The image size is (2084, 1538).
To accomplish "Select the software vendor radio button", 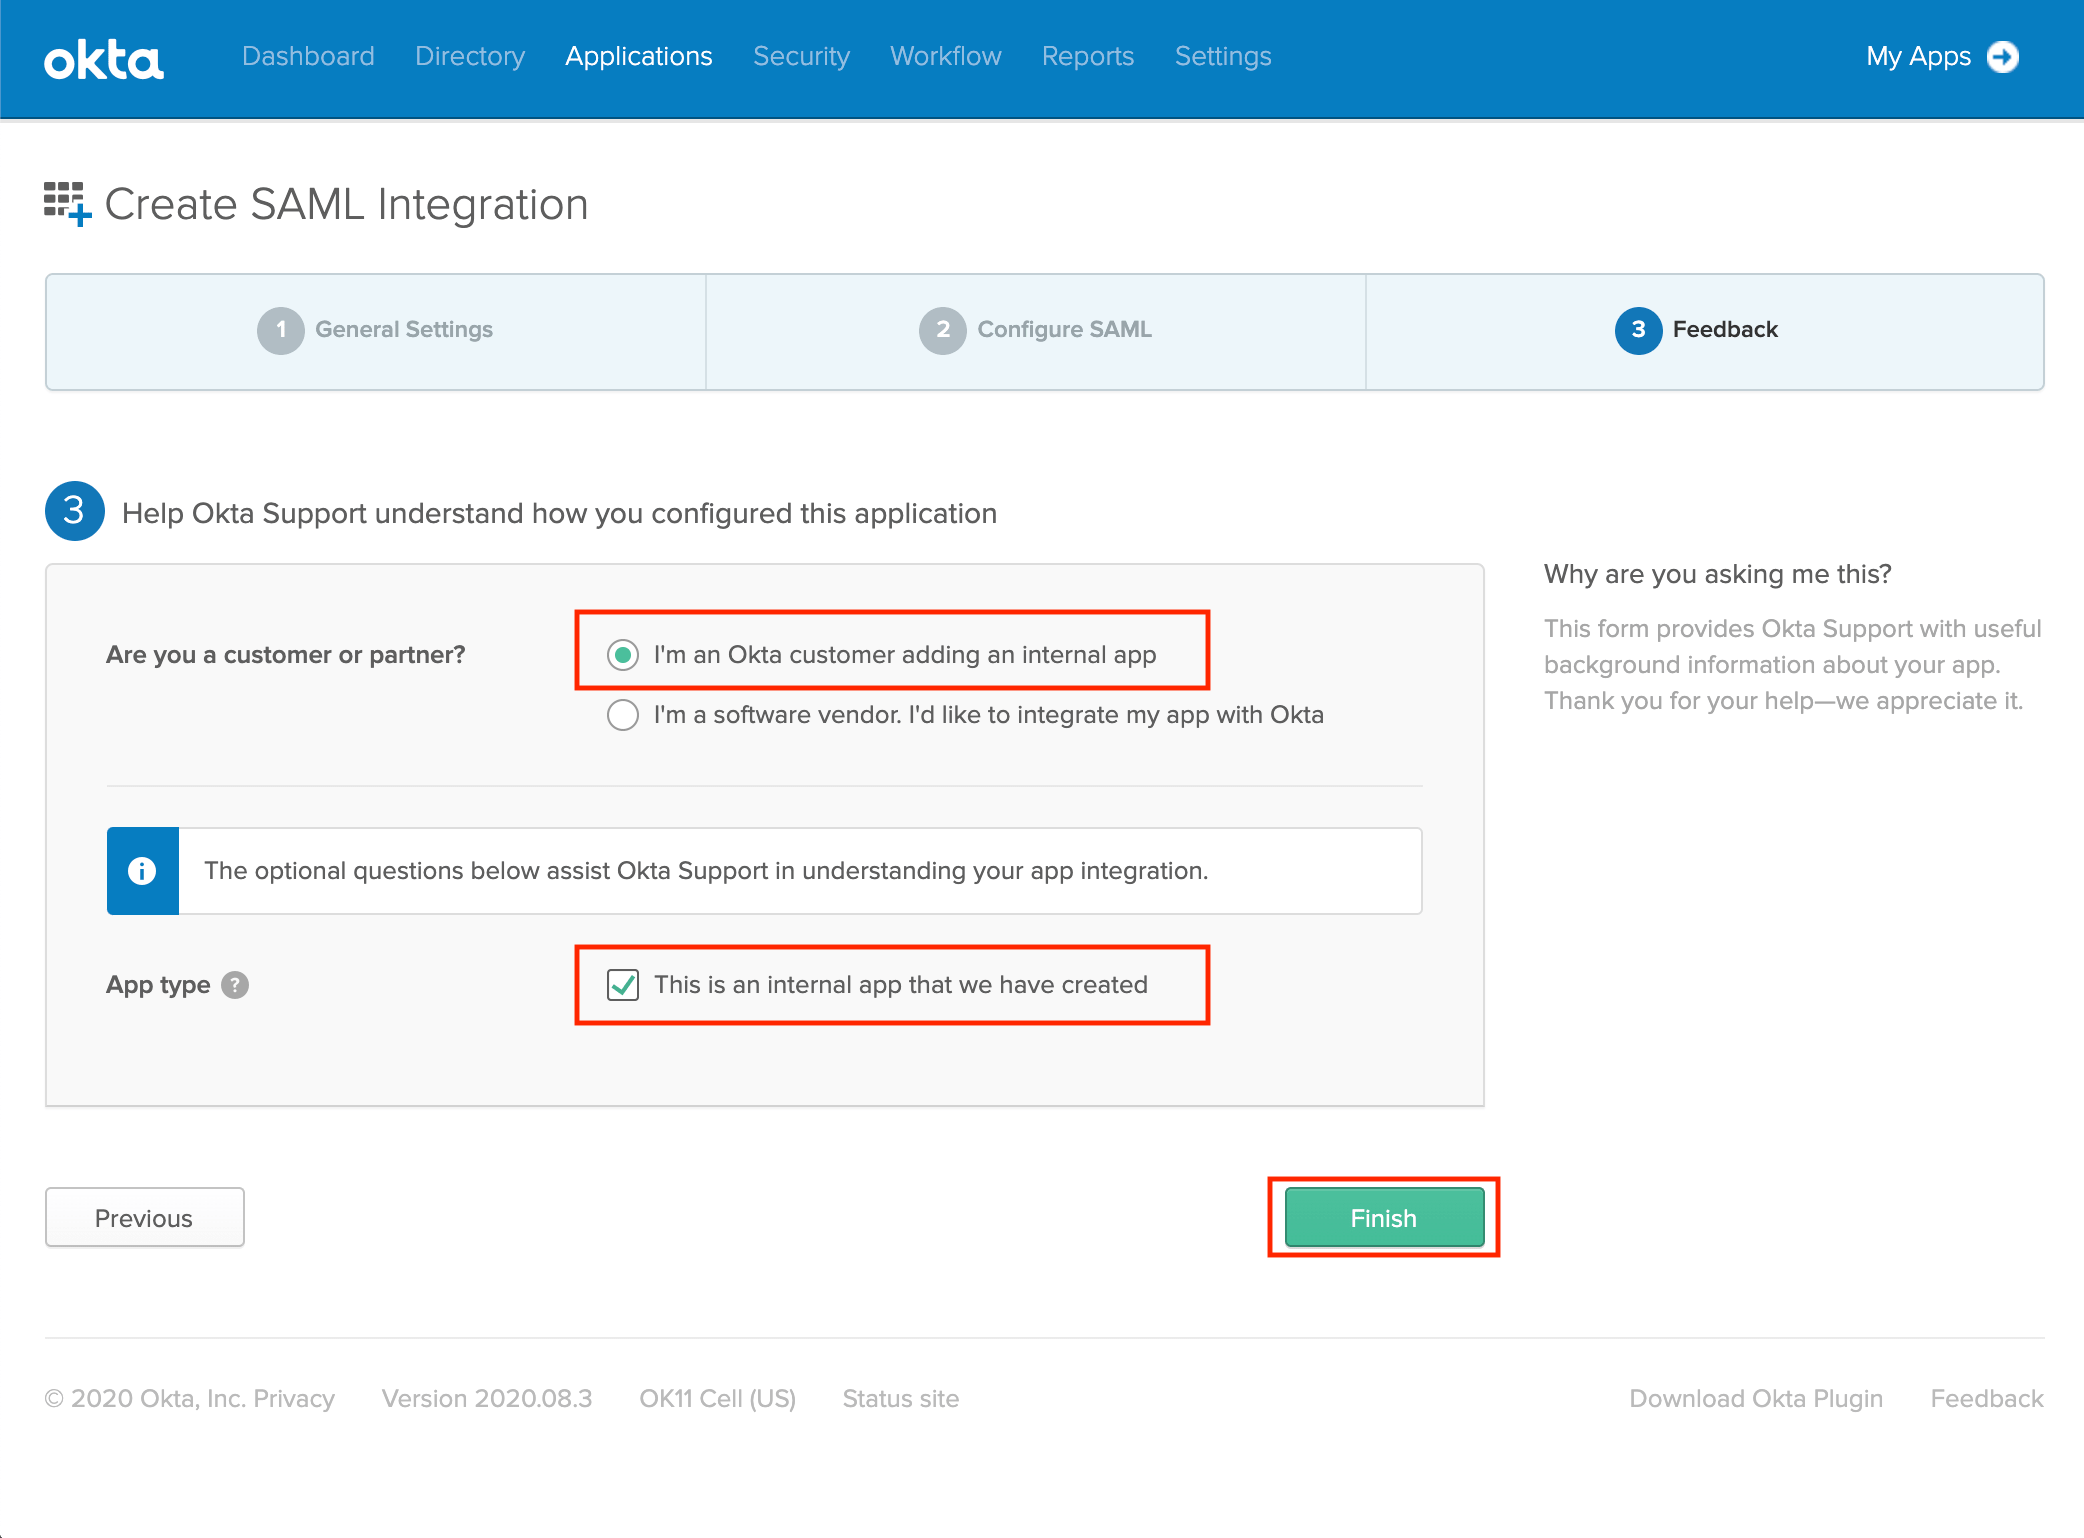I will pos(622,715).
